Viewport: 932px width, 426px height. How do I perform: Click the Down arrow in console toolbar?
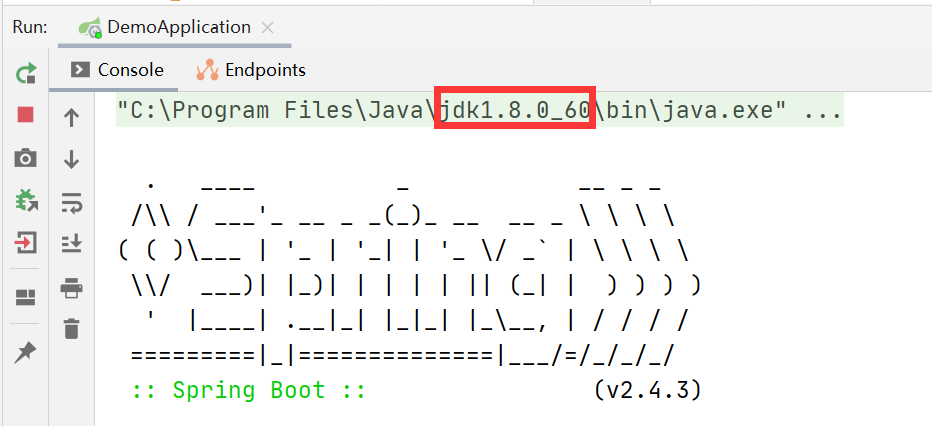tap(71, 159)
